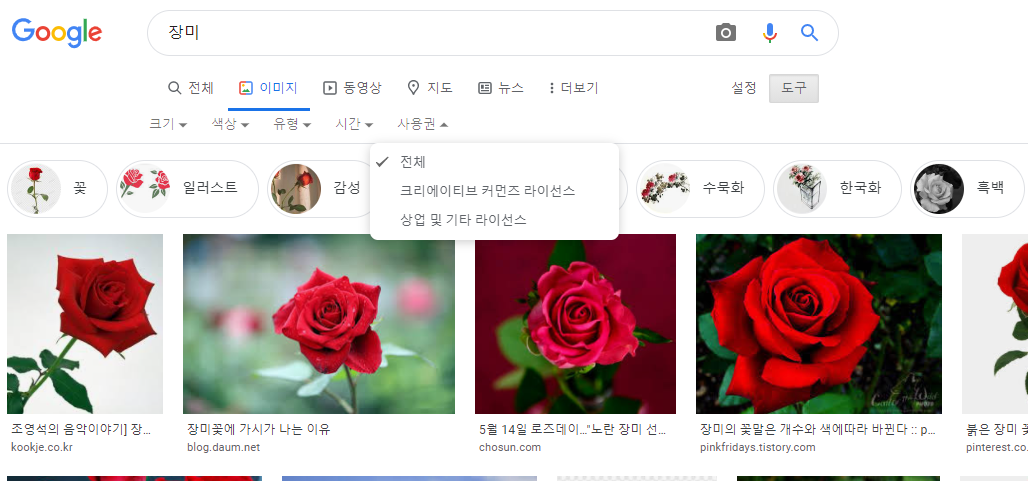Open the 시간 time filter dropdown
The width and height of the screenshot is (1028, 481).
(354, 124)
